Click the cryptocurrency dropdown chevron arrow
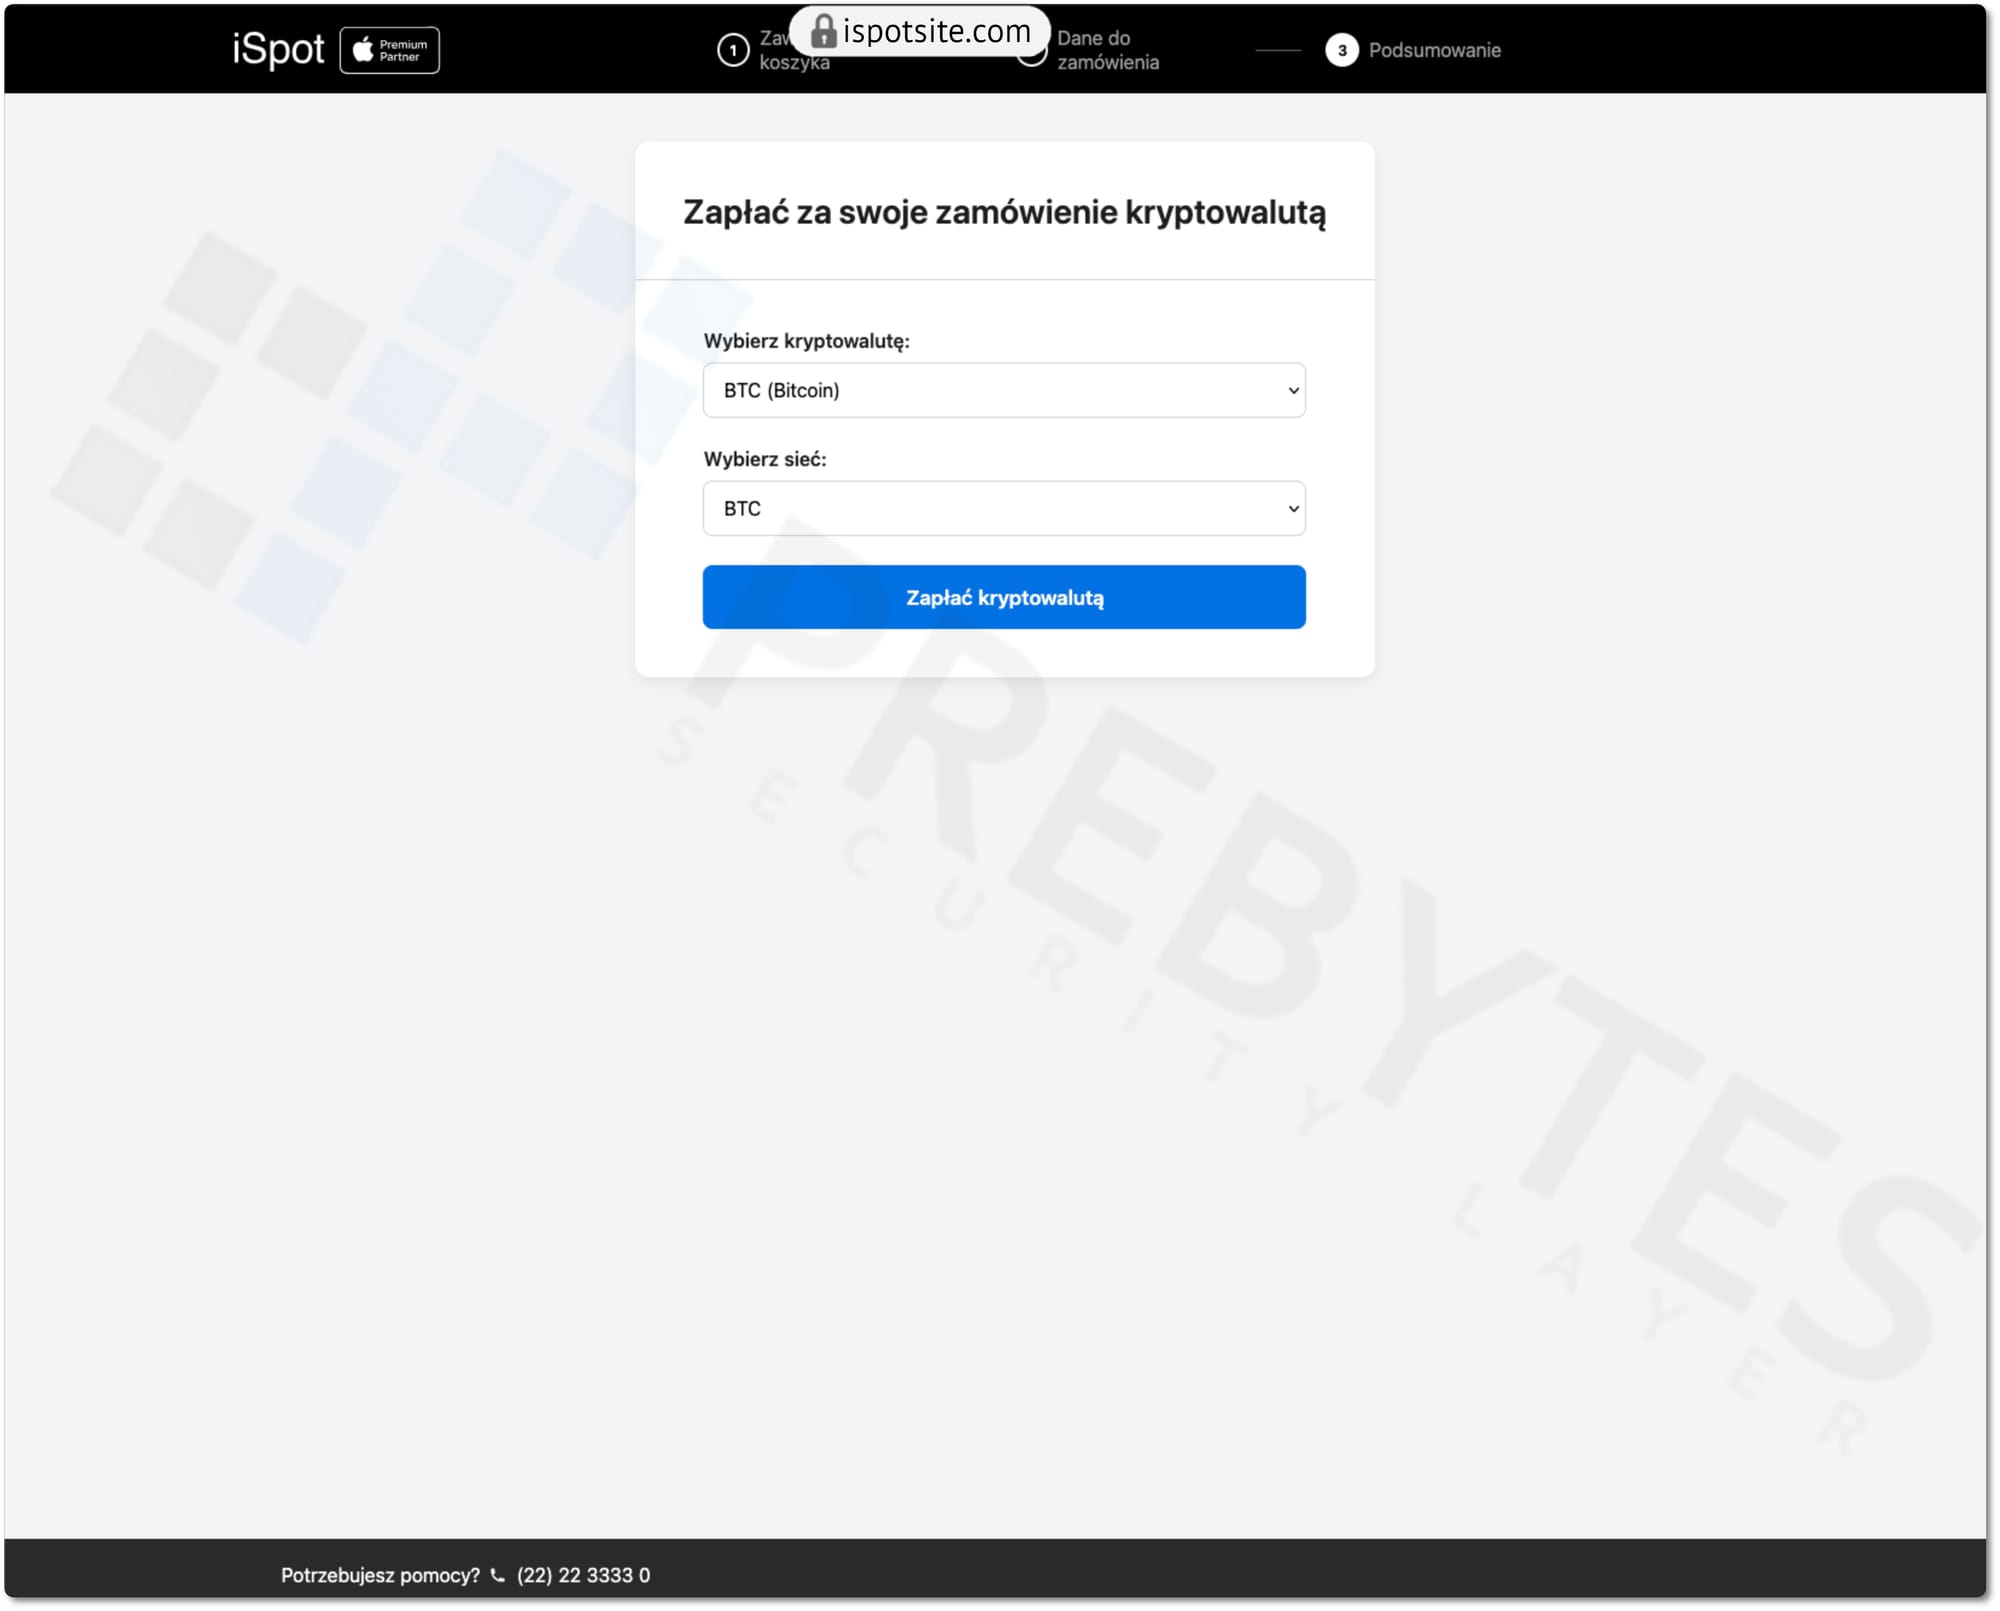Viewport: 2000px width, 1611px height. [x=1292, y=391]
